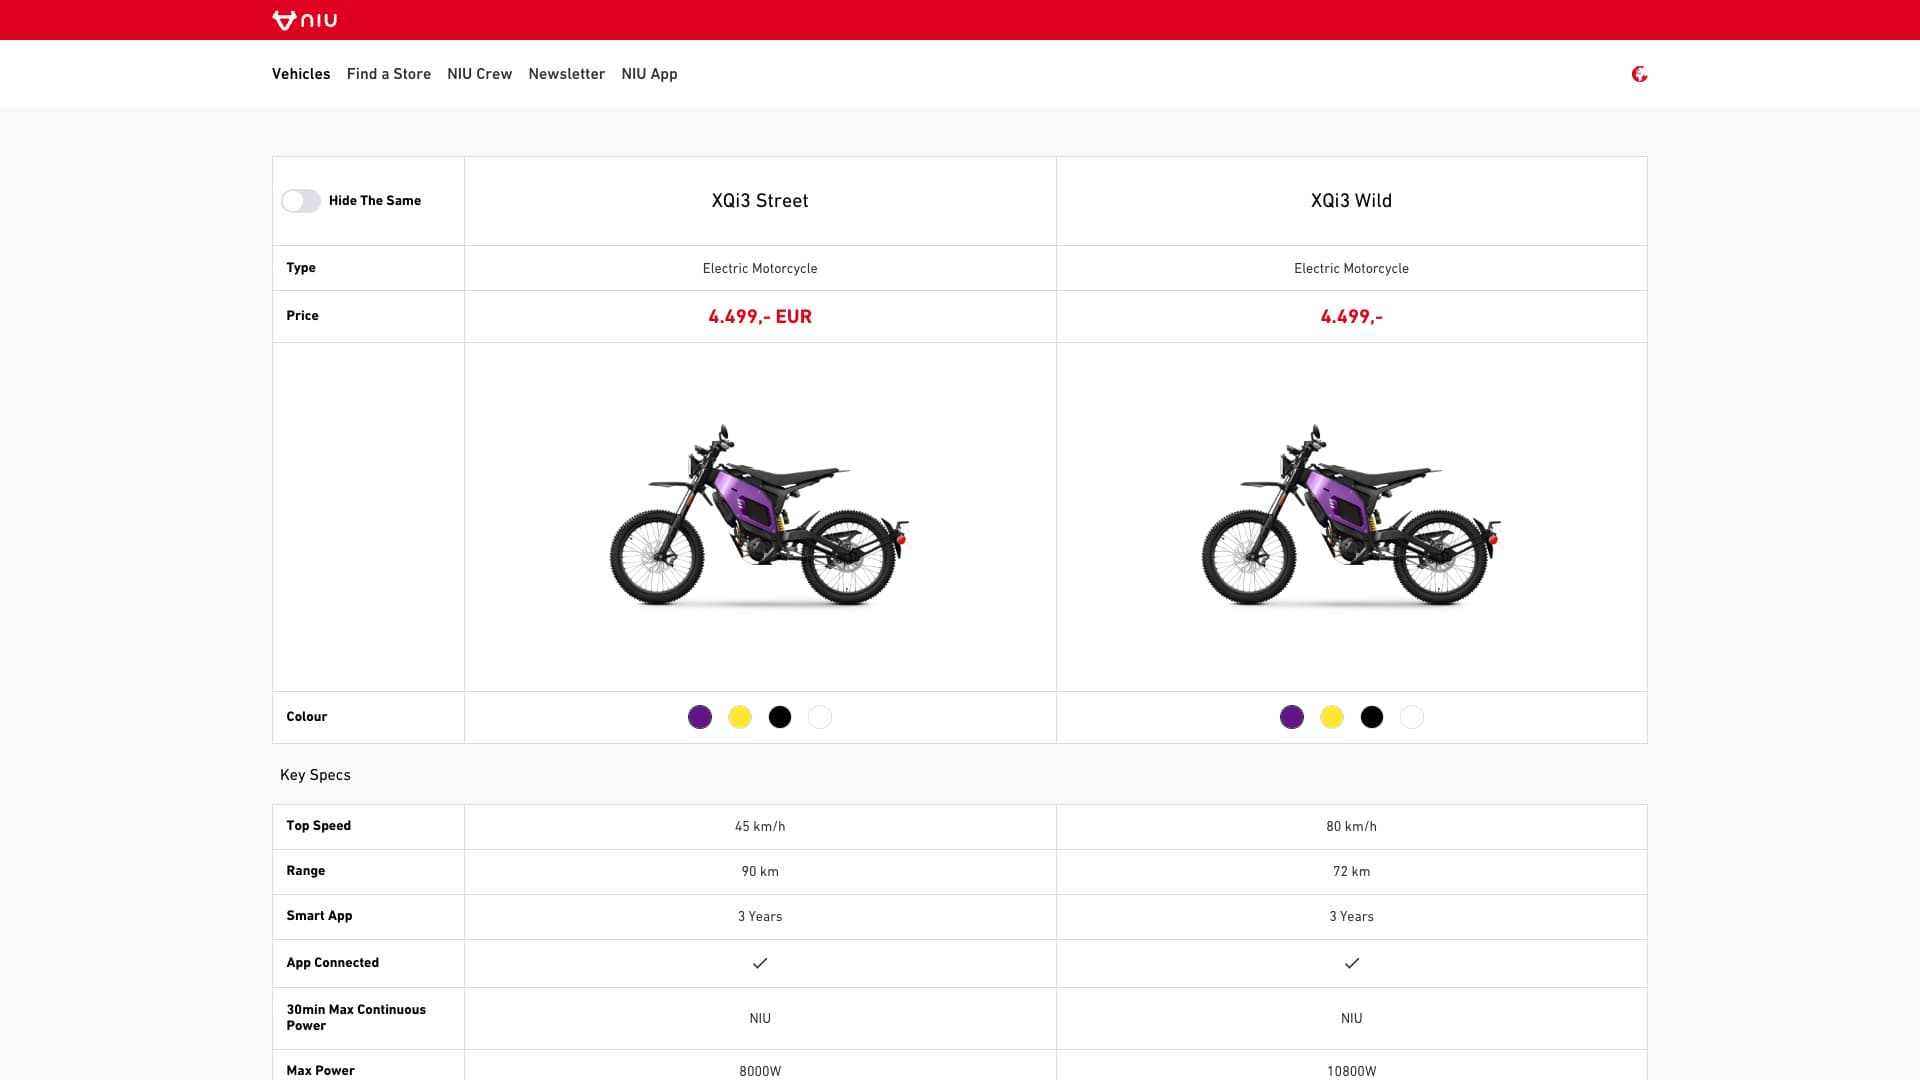Select yellow colour for XQi3 Wild
Image resolution: width=1920 pixels, height=1080 pixels.
pos(1332,717)
